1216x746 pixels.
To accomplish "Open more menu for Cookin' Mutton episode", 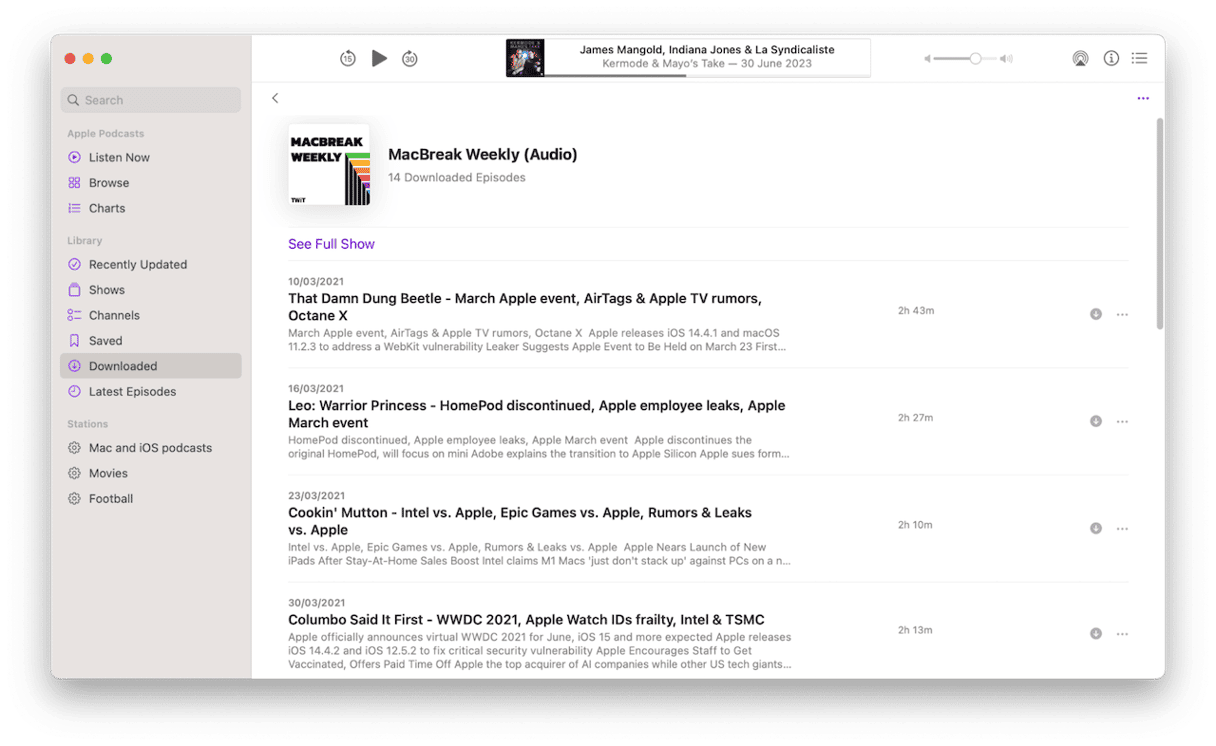I will 1122,528.
